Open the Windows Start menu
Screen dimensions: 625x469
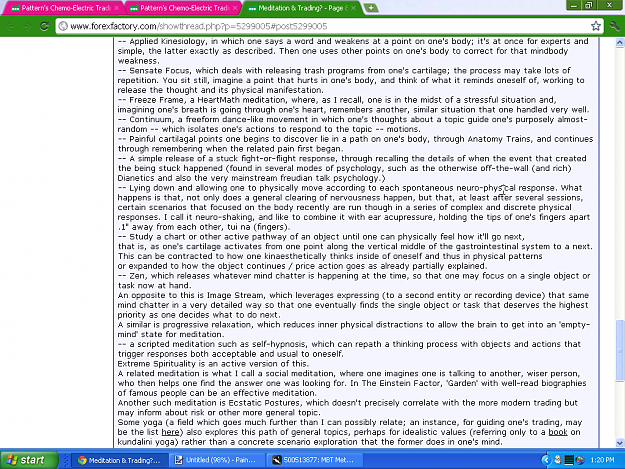pos(29,460)
